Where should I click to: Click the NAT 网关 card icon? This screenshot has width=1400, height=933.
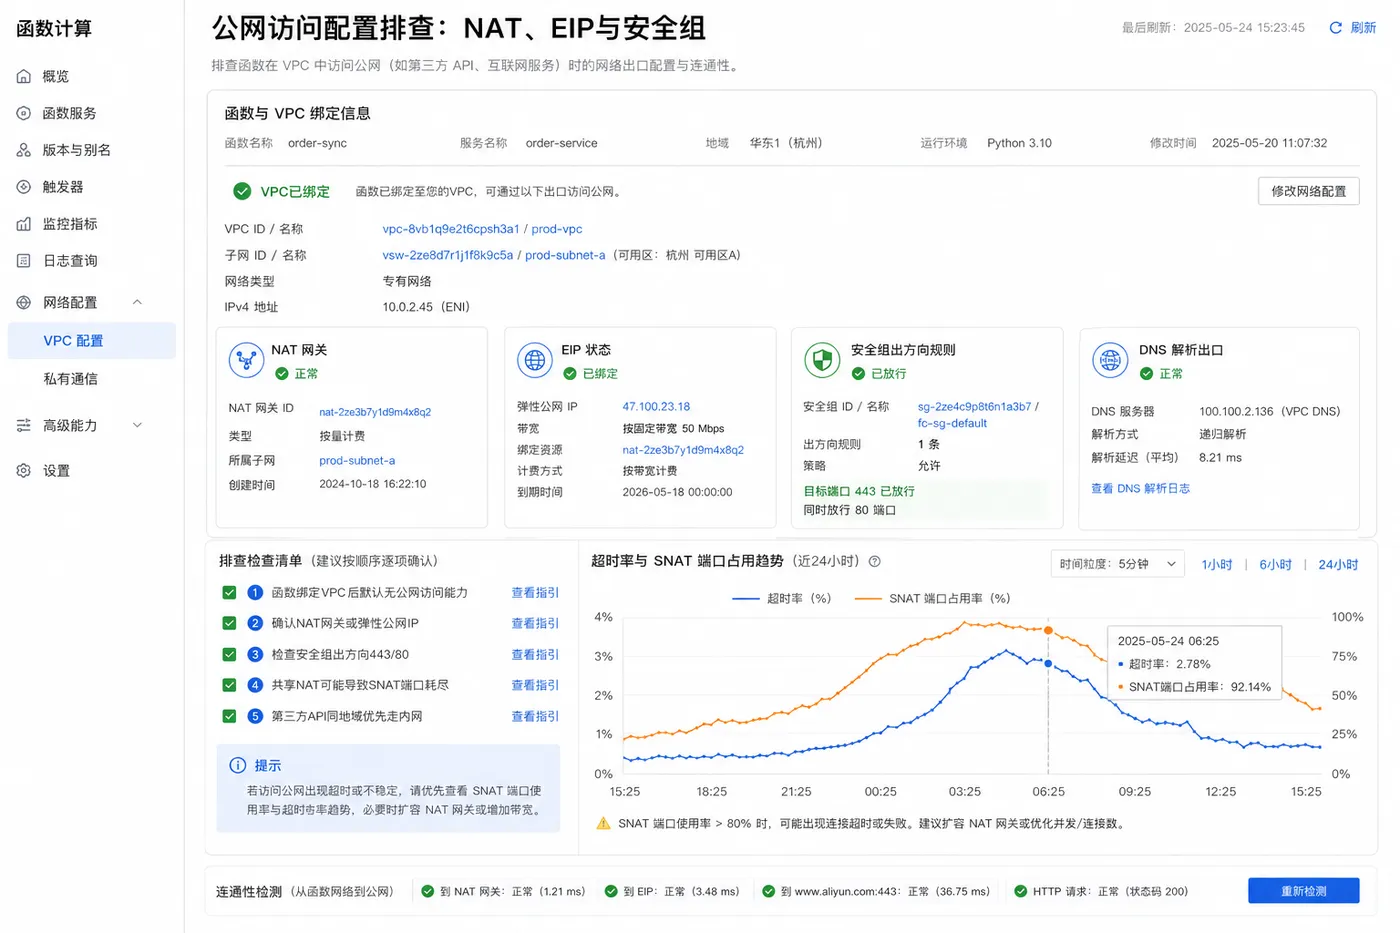pyautogui.click(x=246, y=360)
